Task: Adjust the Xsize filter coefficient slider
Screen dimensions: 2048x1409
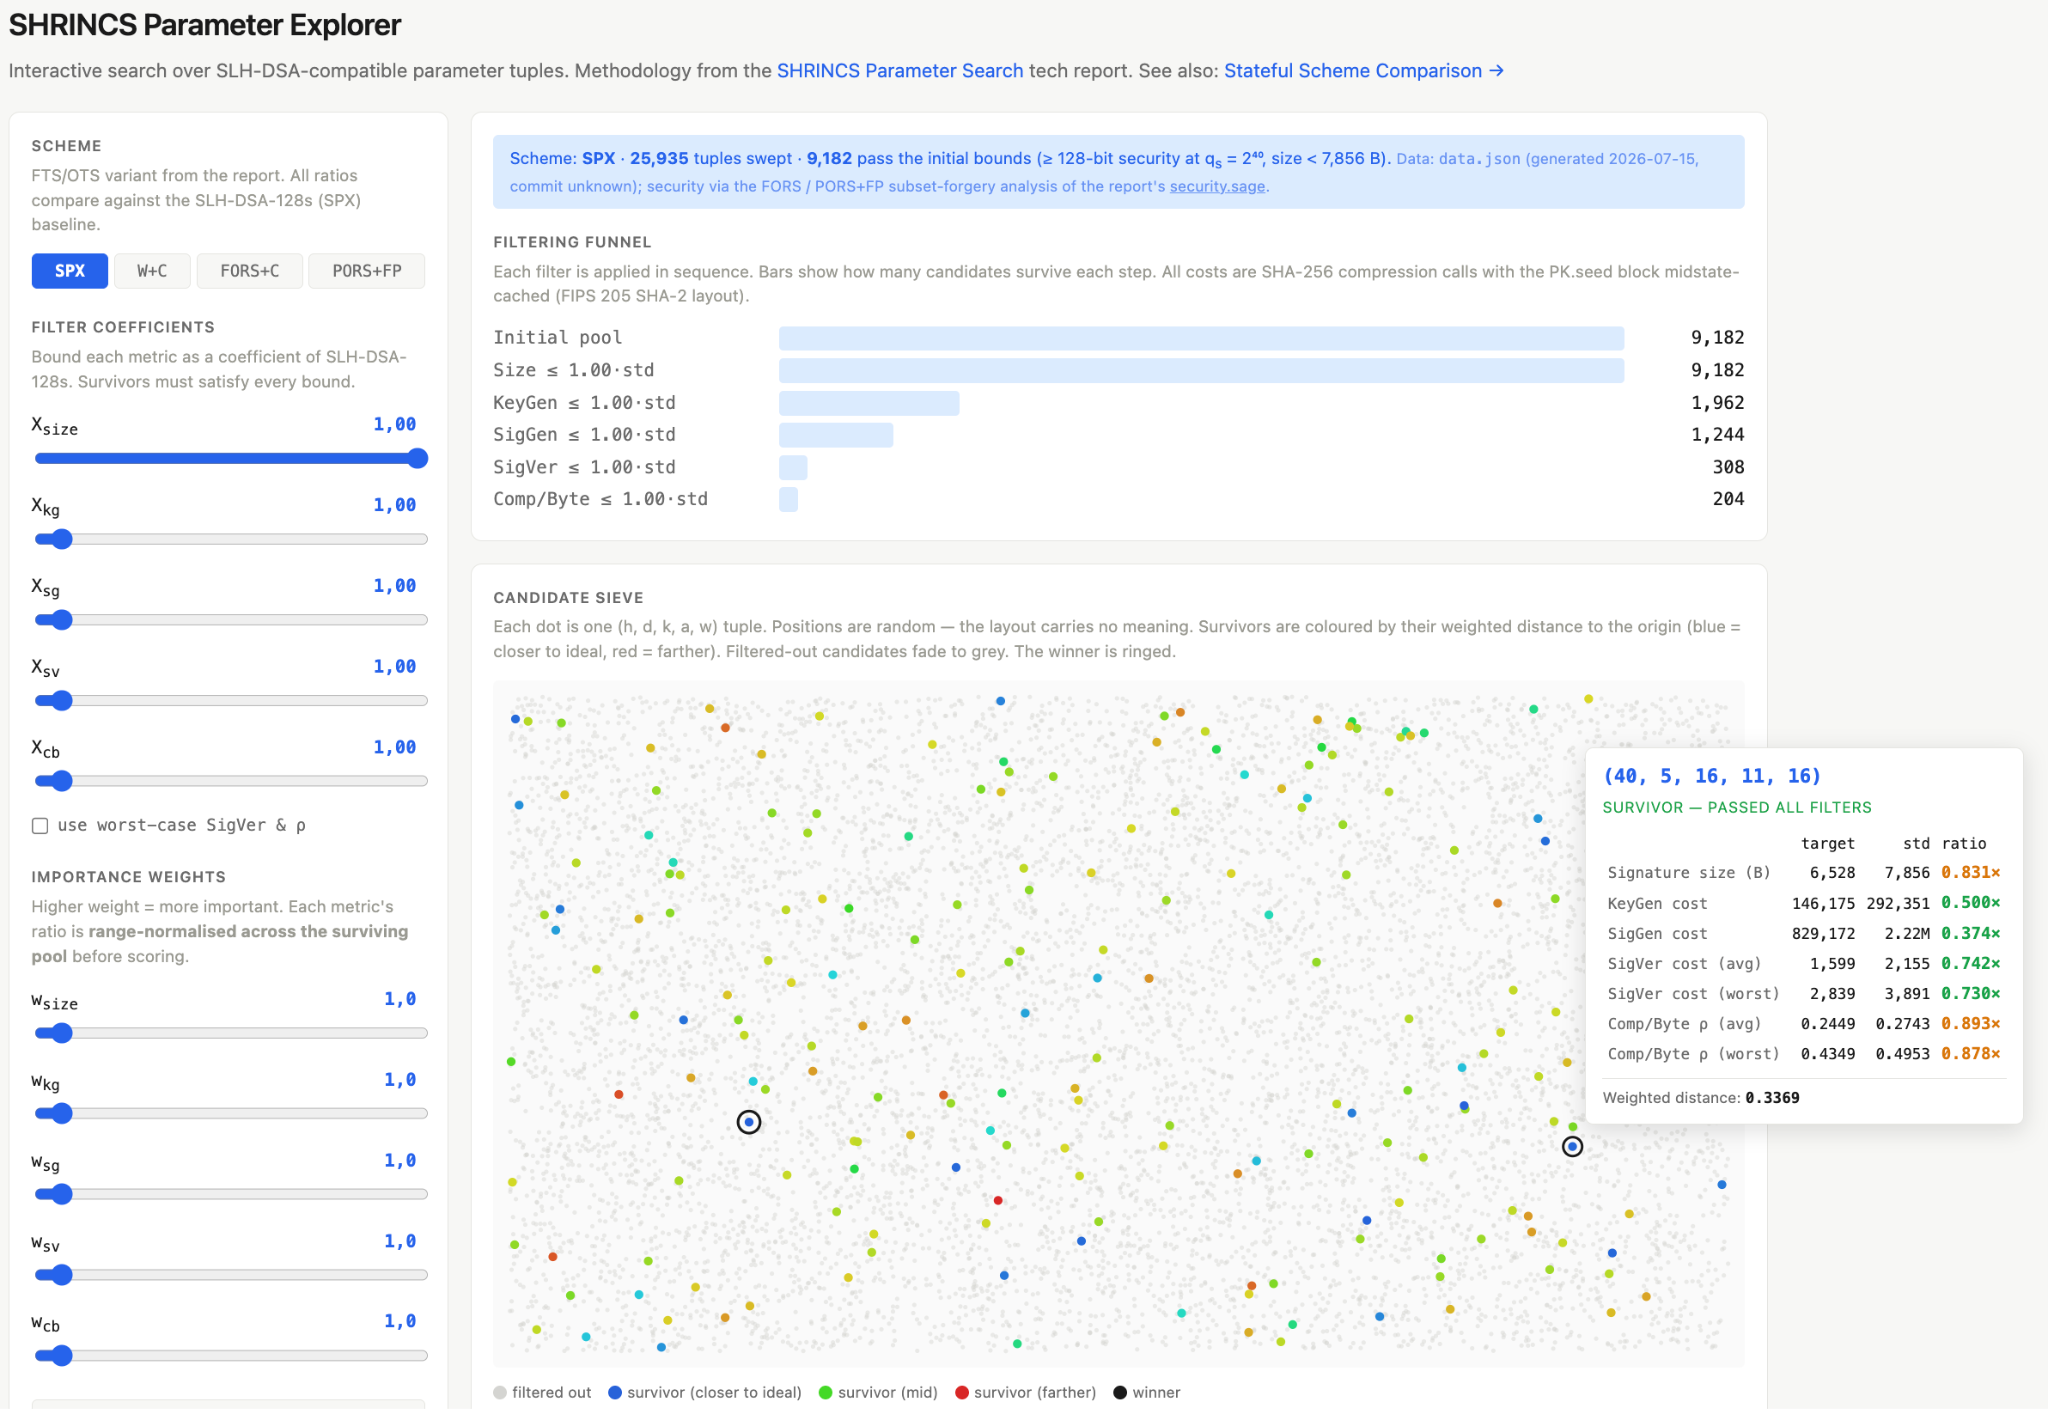Action: [231, 458]
